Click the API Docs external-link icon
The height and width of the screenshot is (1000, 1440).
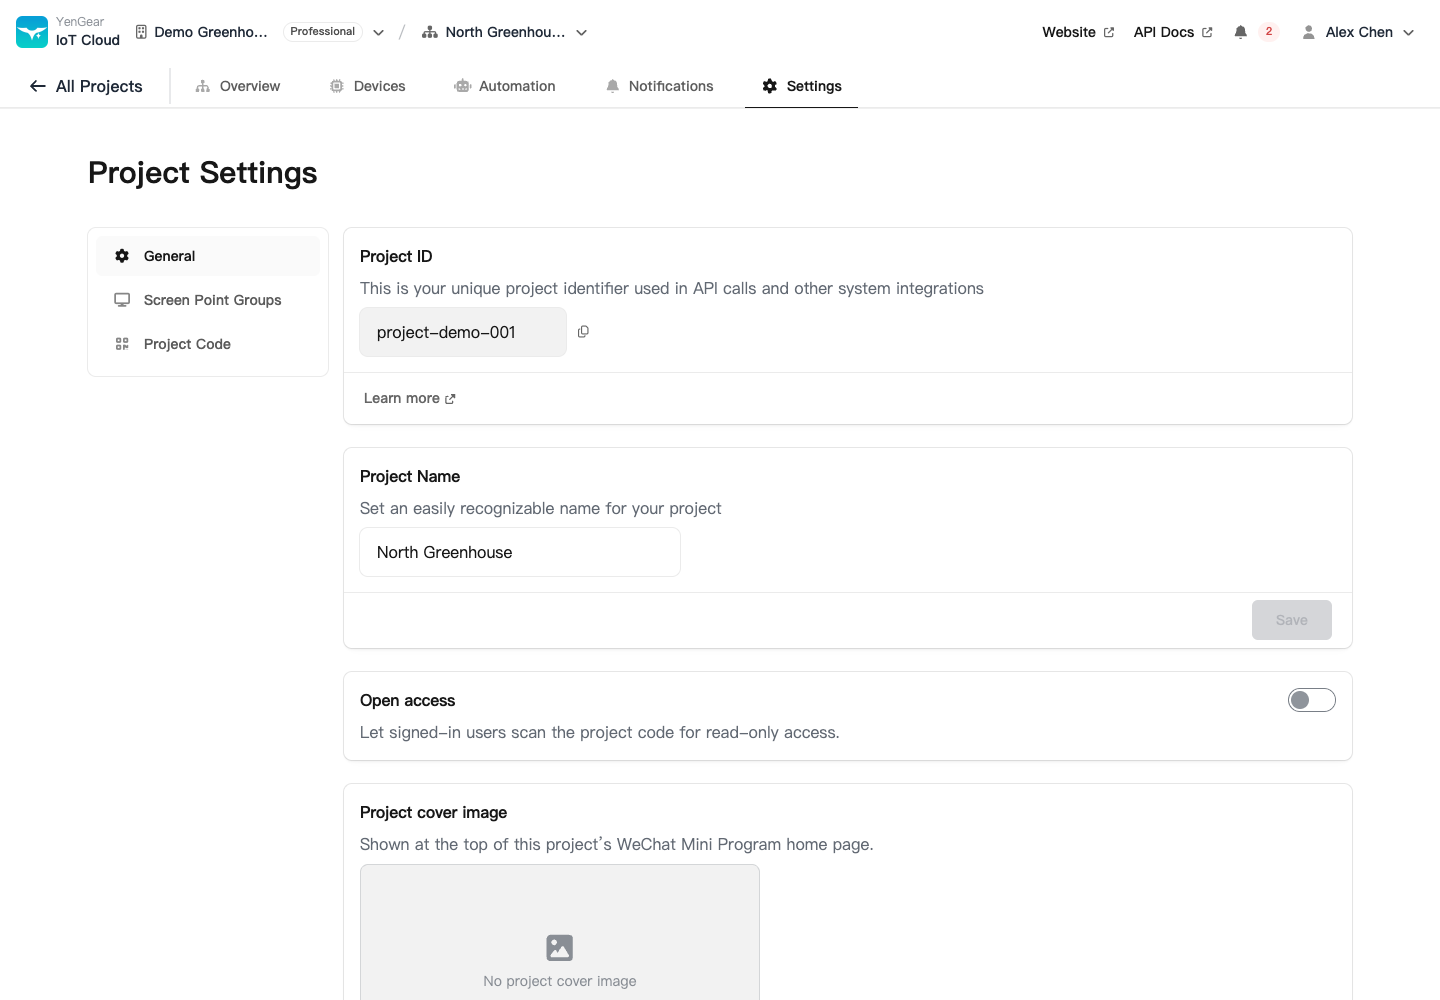coord(1207,32)
